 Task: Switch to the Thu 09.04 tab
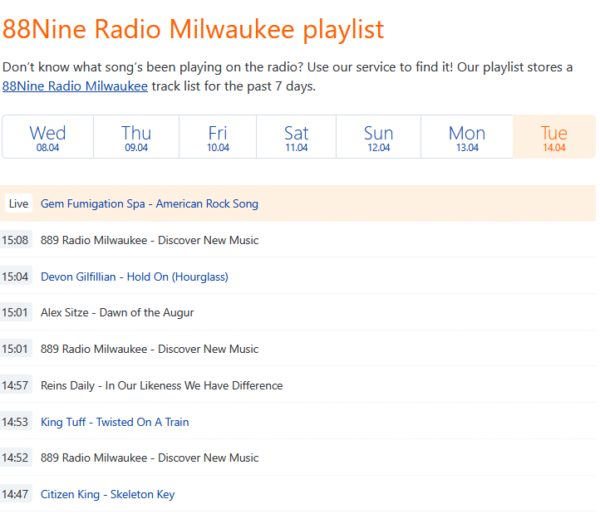click(136, 137)
